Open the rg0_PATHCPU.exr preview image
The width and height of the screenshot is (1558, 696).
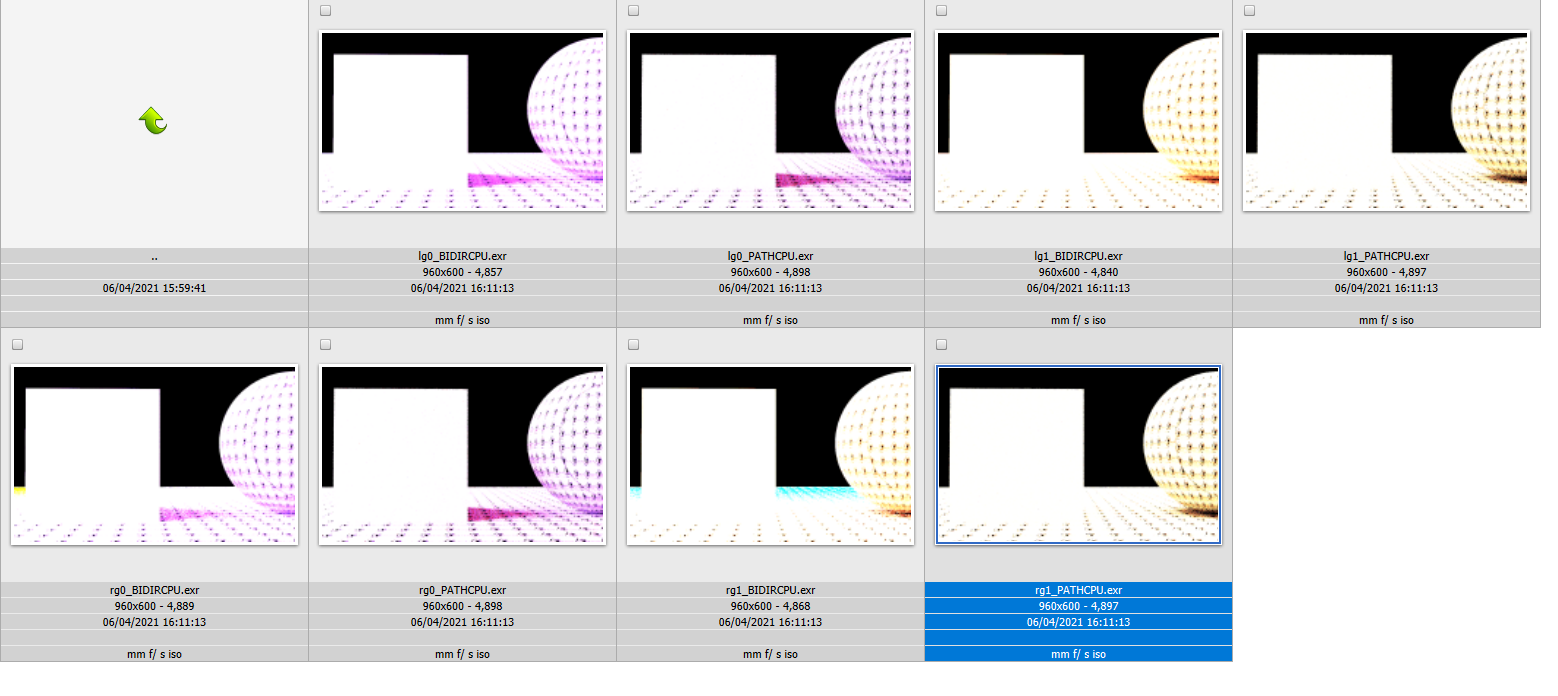462,455
